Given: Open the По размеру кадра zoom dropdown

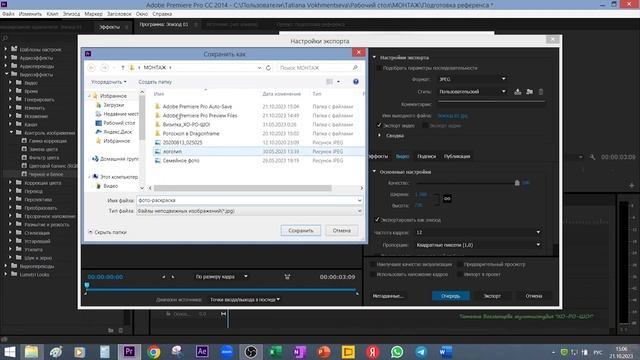Looking at the screenshot, I should [x=221, y=277].
